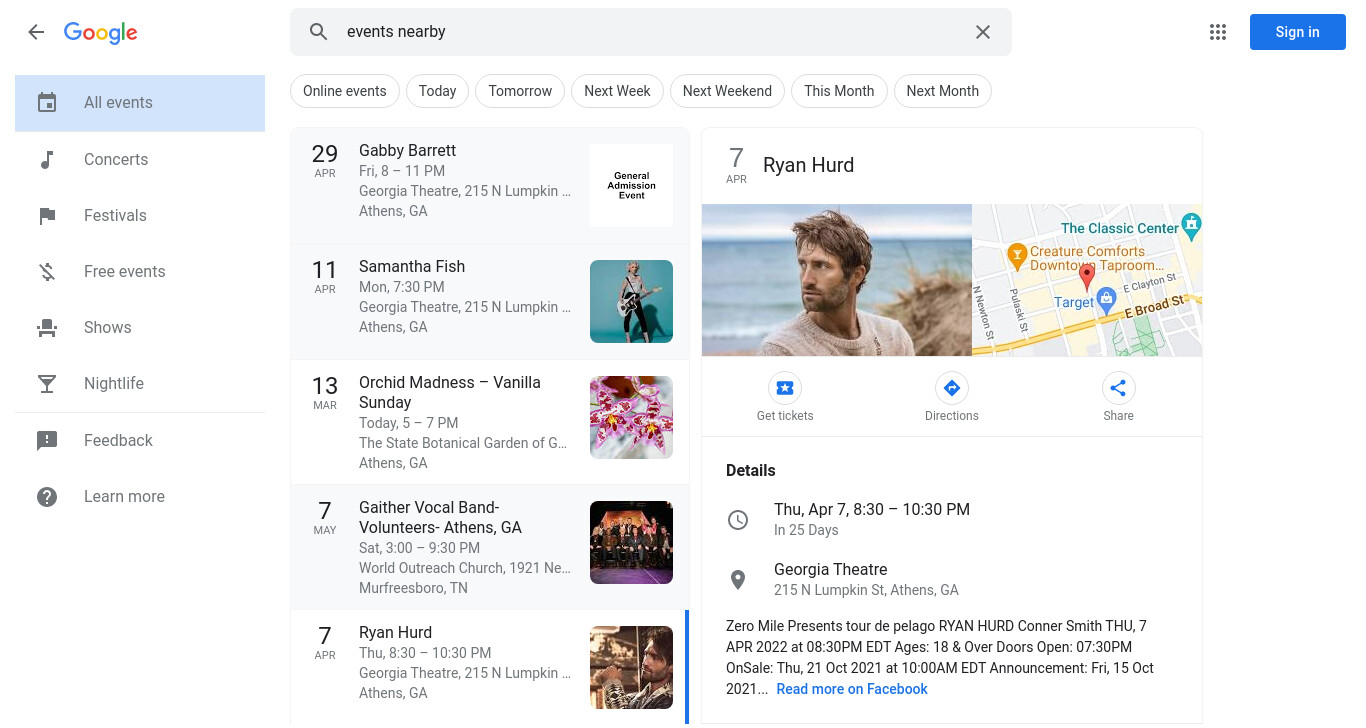Click the Target store marker on map

click(1106, 298)
